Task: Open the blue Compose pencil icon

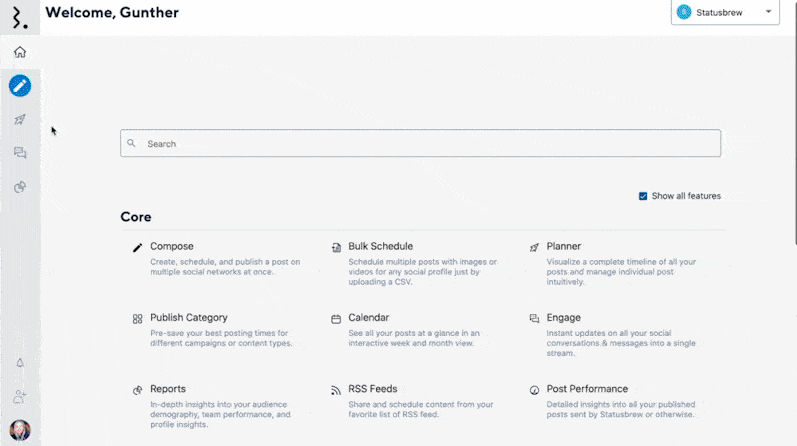Action: 20,86
